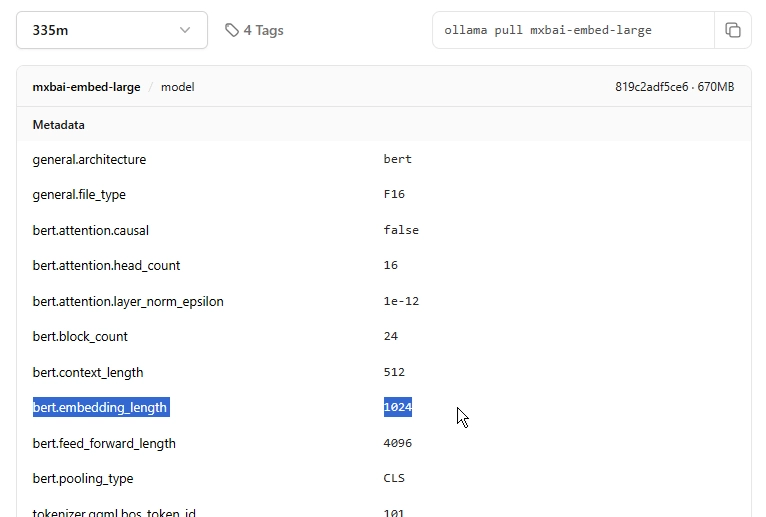Open the 335m model size dropdown
The height and width of the screenshot is (517, 766).
point(112,30)
